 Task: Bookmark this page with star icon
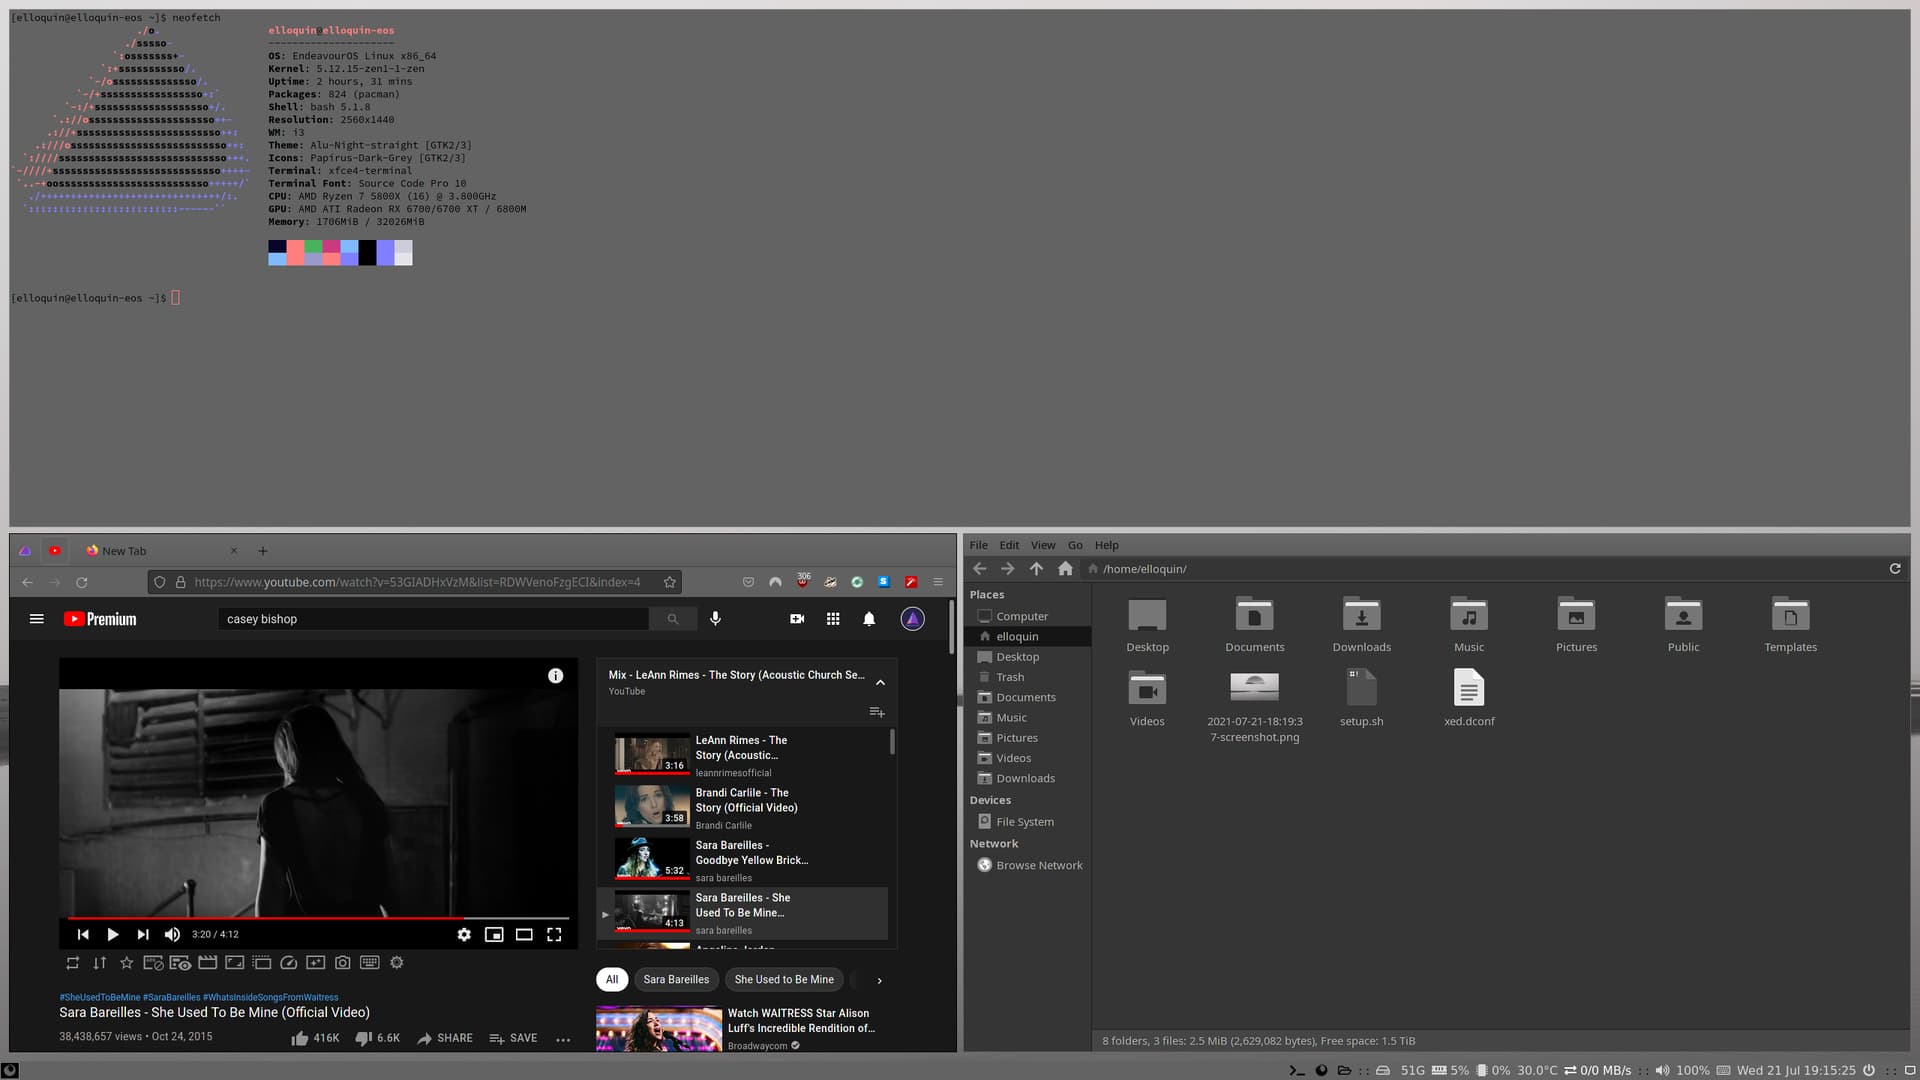coord(670,582)
